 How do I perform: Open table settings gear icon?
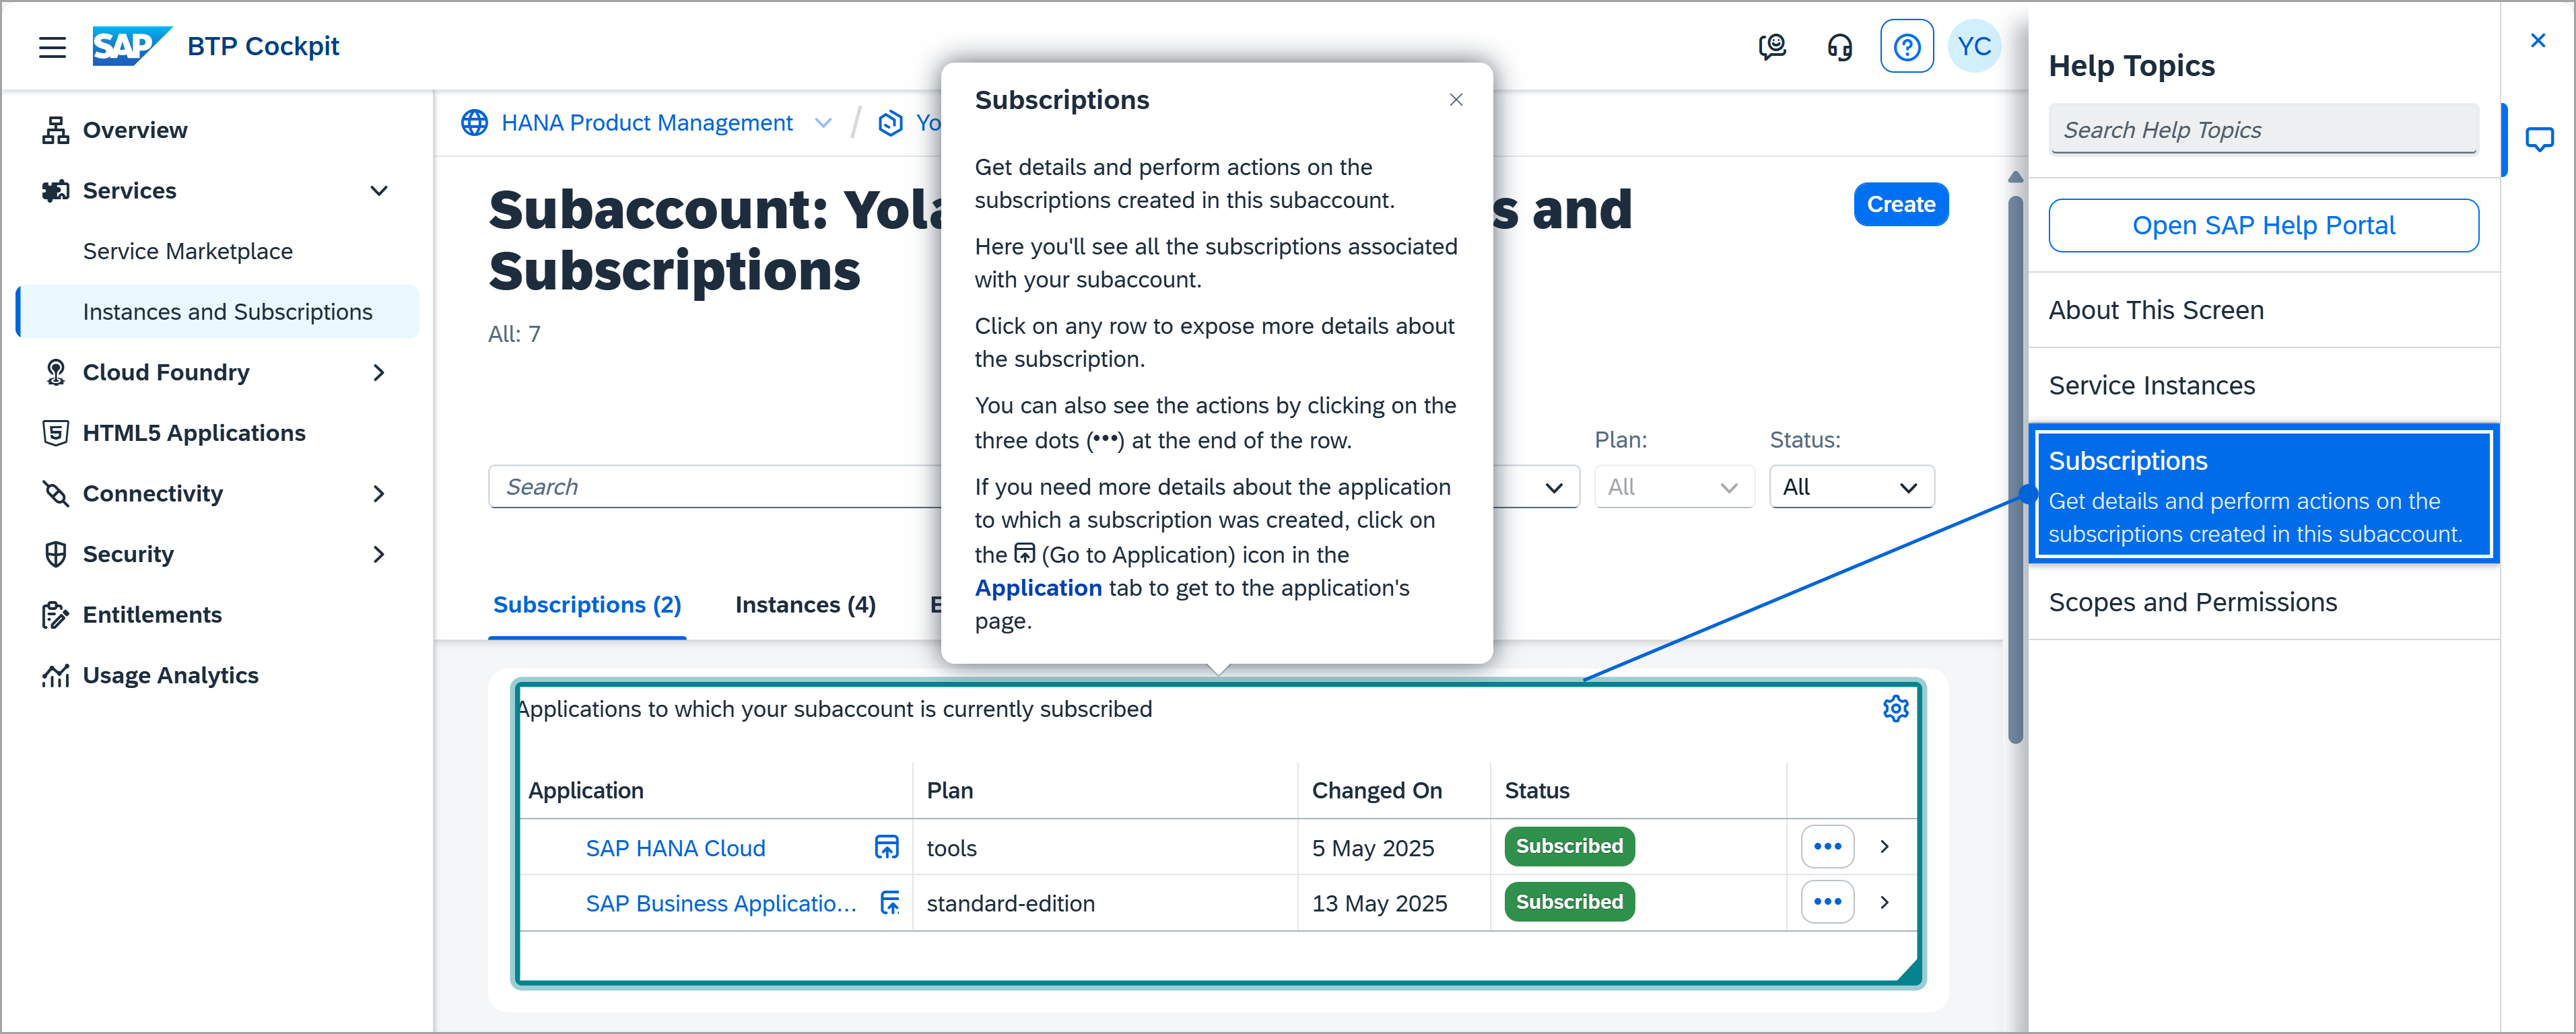click(x=1895, y=708)
